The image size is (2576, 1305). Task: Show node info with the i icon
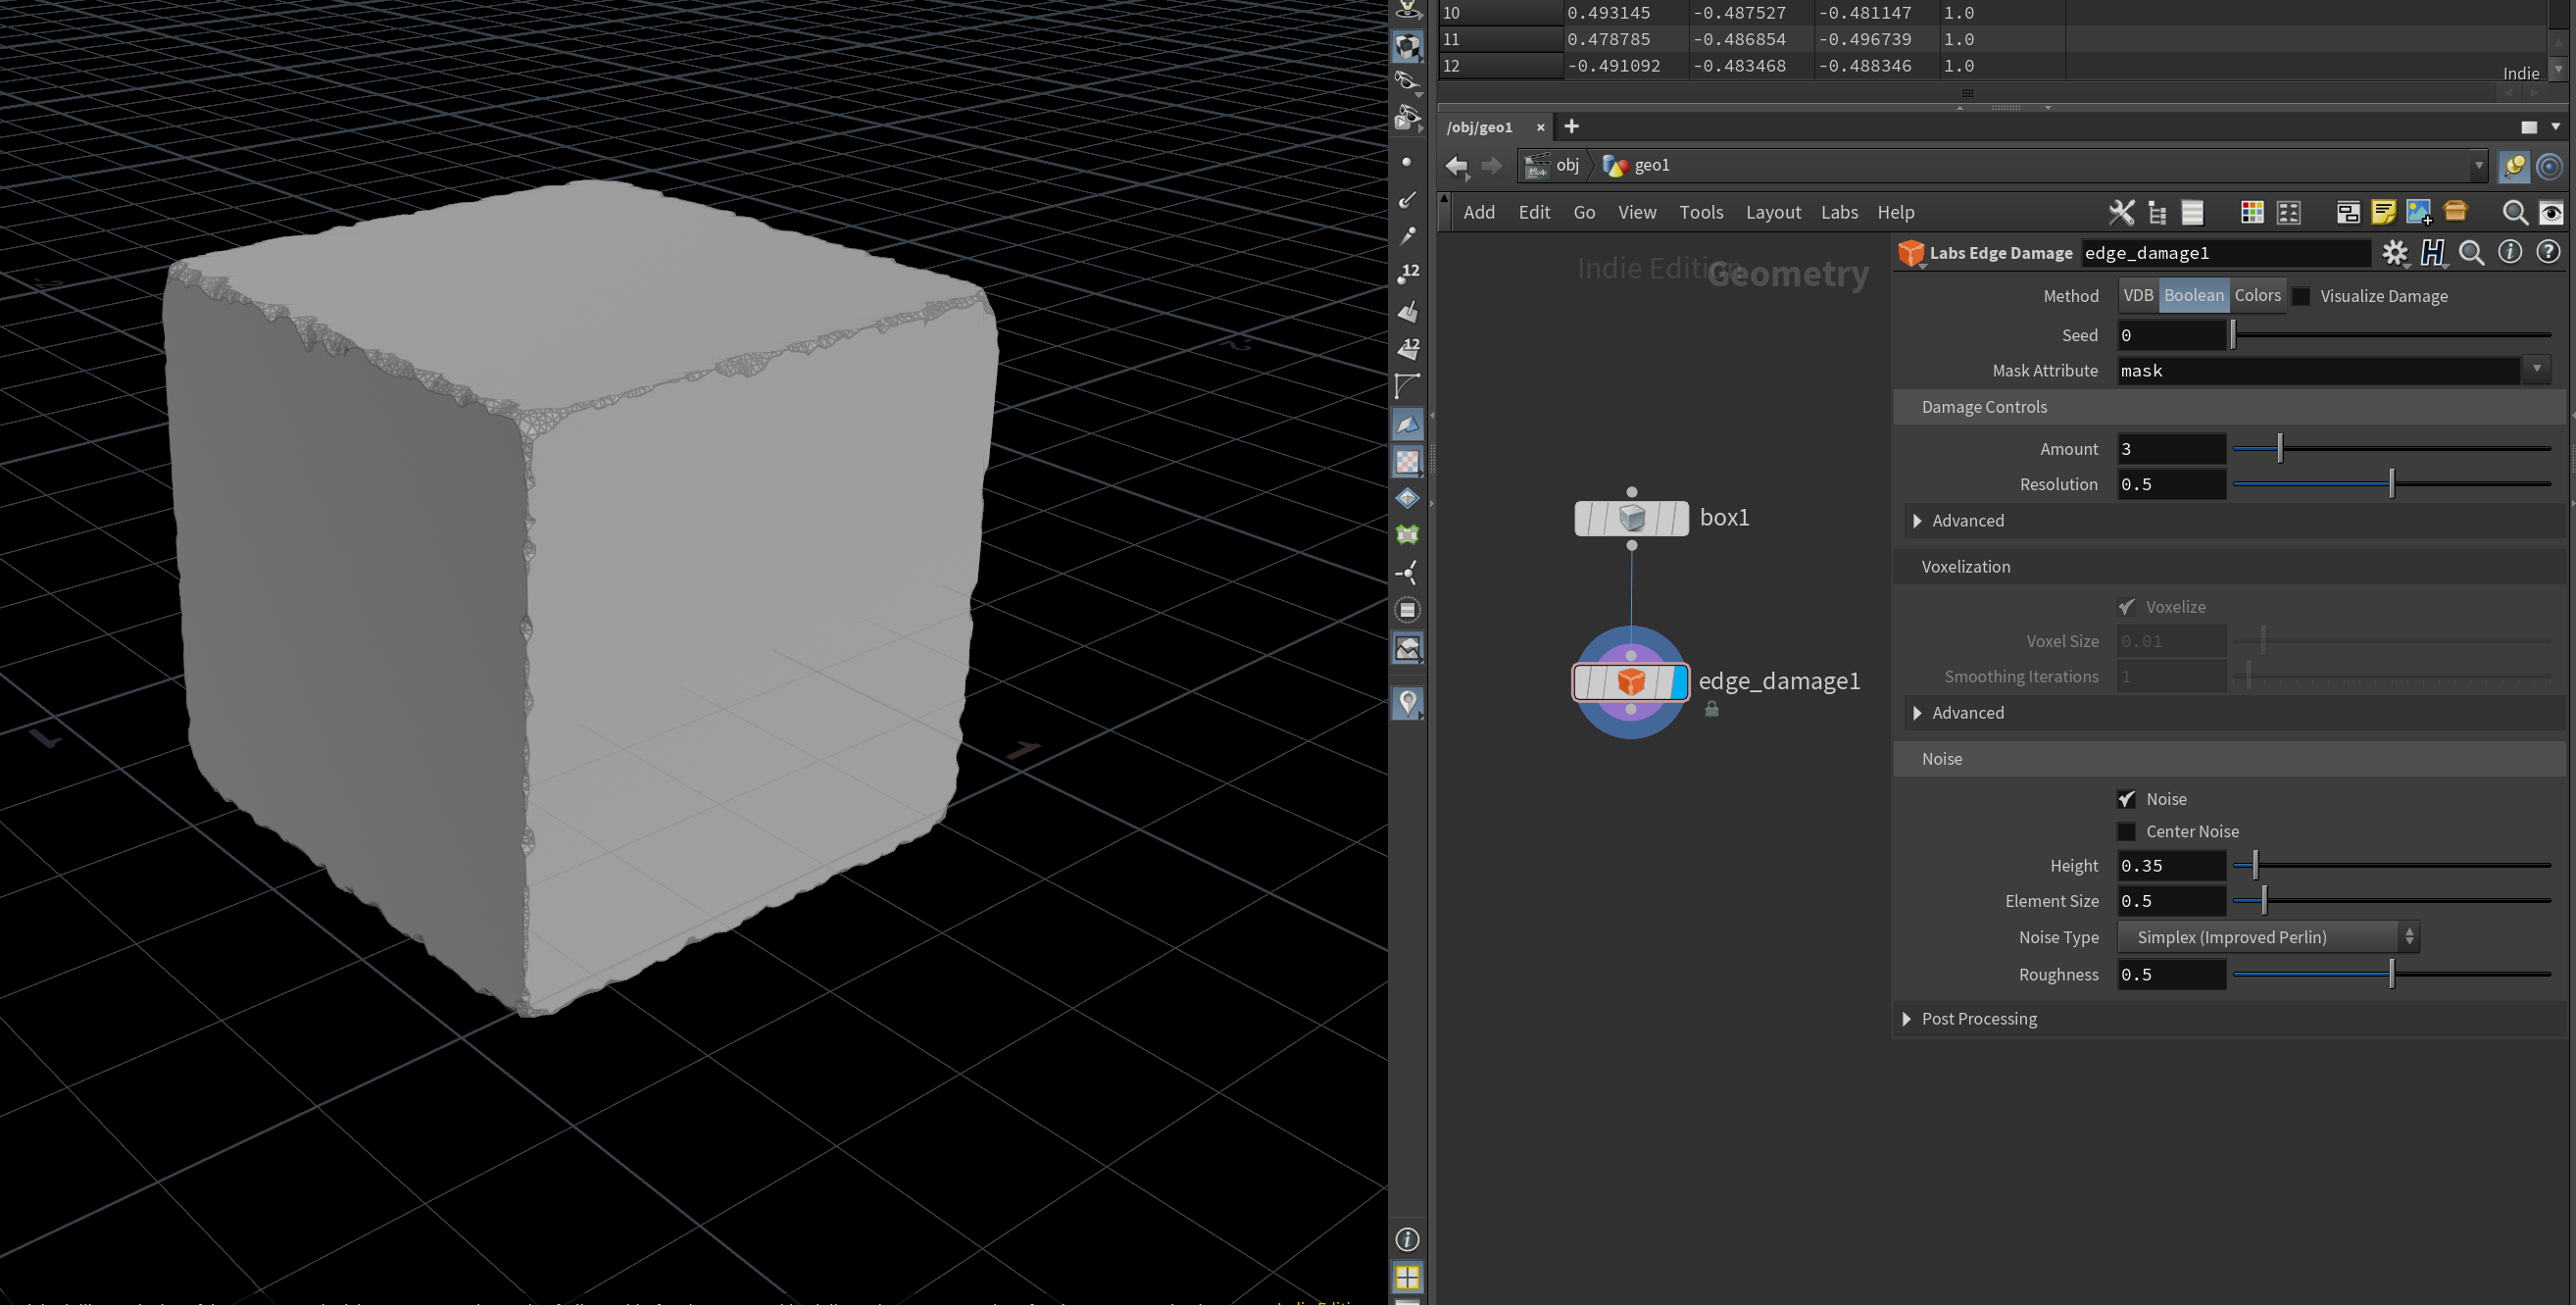coord(2509,252)
